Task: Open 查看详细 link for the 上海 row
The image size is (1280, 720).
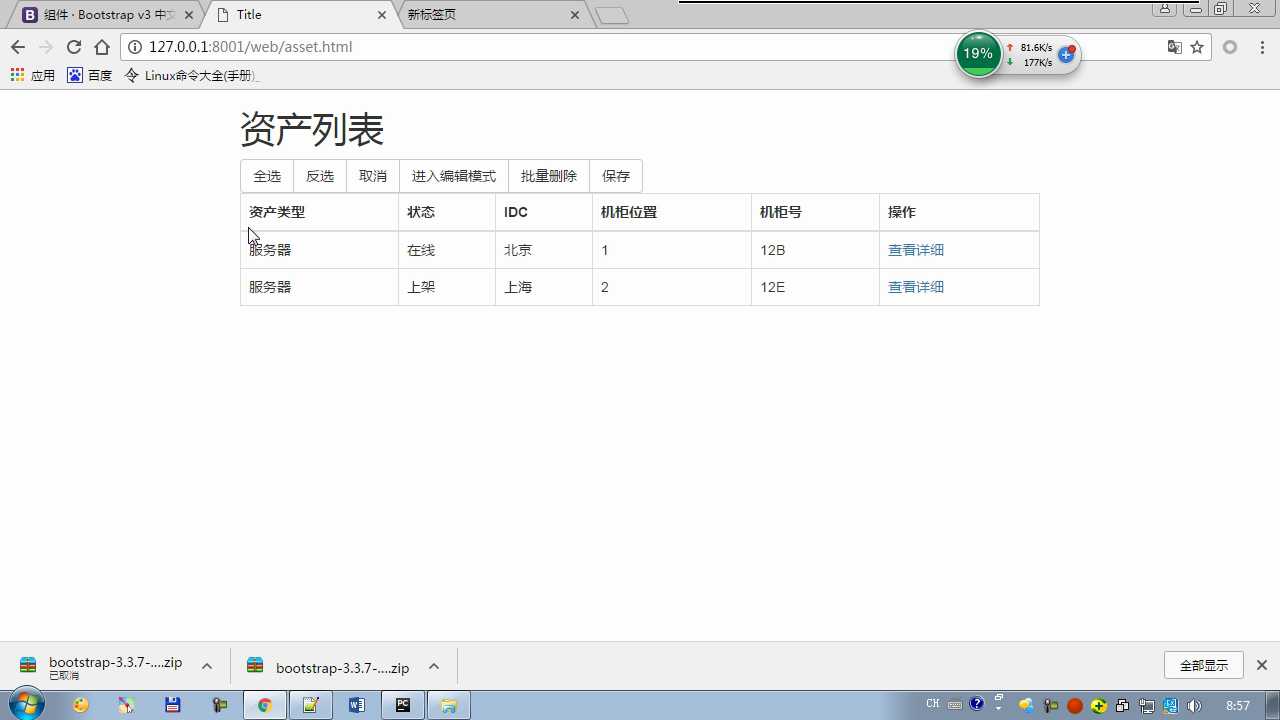Action: (916, 287)
